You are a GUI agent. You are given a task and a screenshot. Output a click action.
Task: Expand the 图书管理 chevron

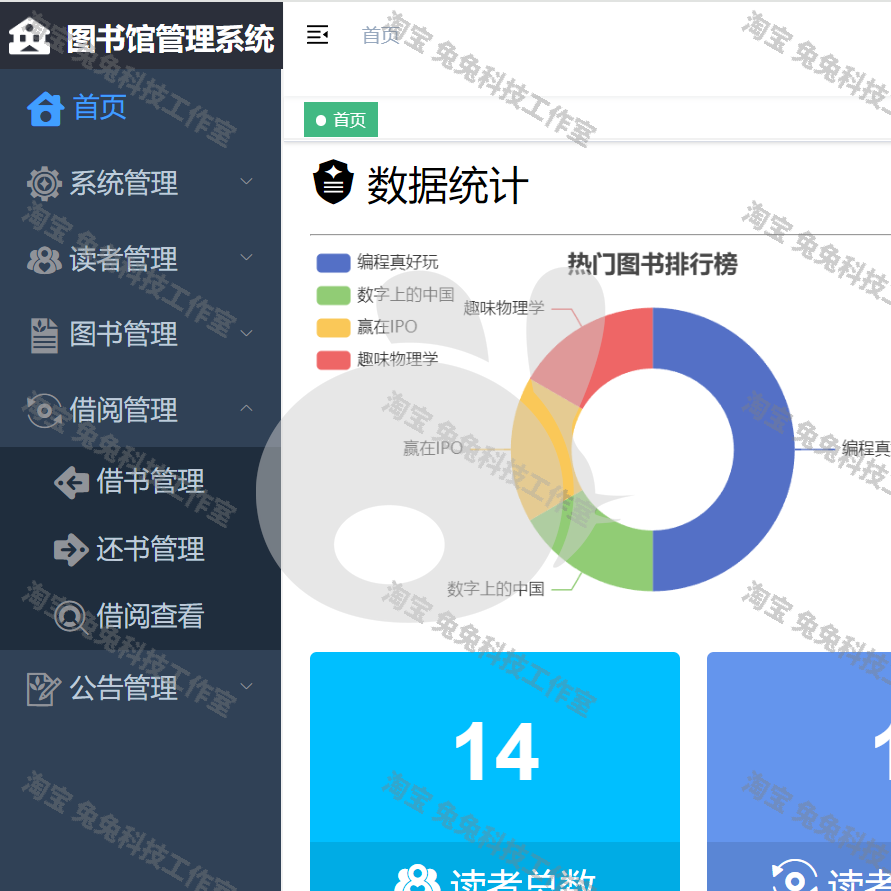click(246, 333)
